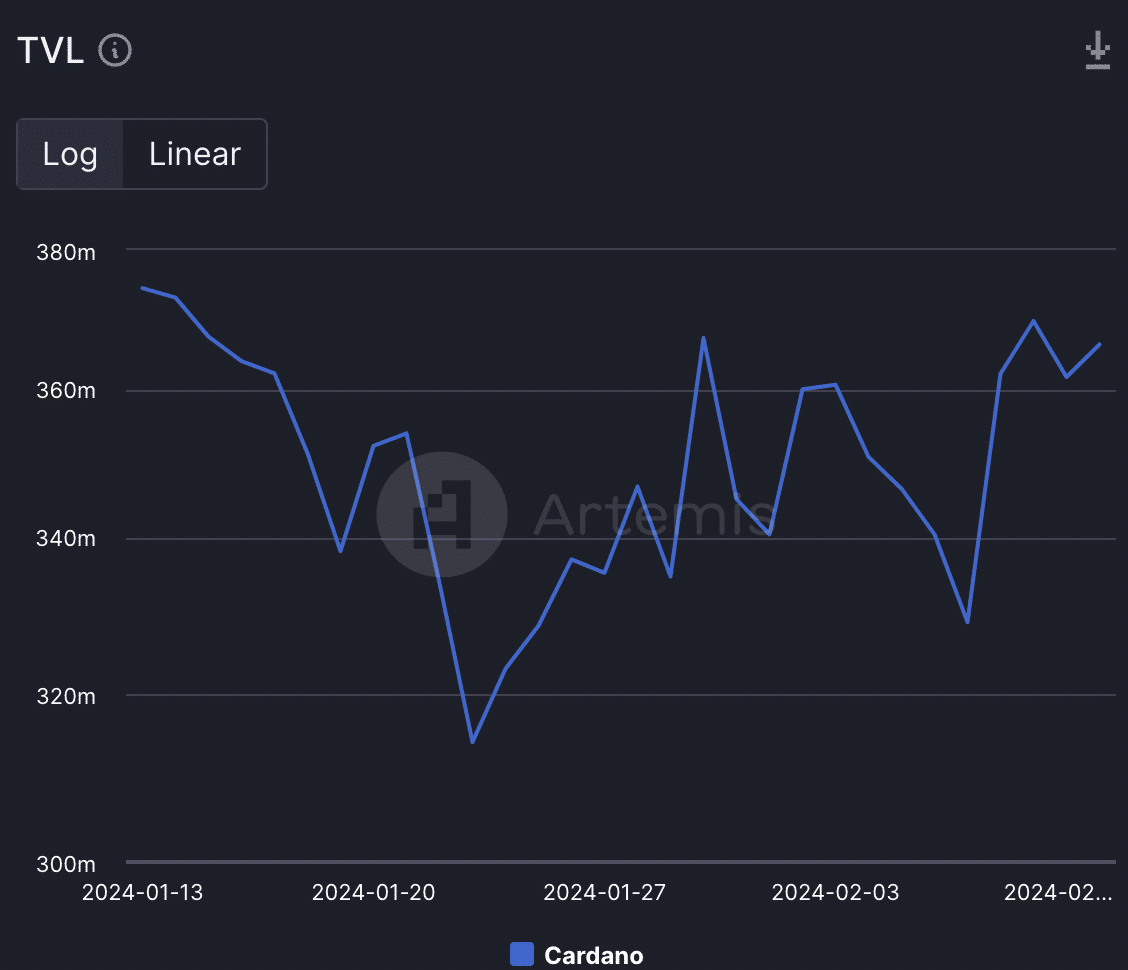
Task: Click the 2024-01-13 date label
Action: pyautogui.click(x=142, y=892)
